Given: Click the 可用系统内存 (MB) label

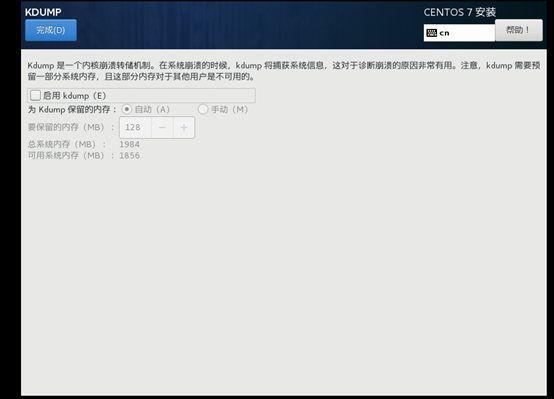Looking at the screenshot, I should pos(71,156).
